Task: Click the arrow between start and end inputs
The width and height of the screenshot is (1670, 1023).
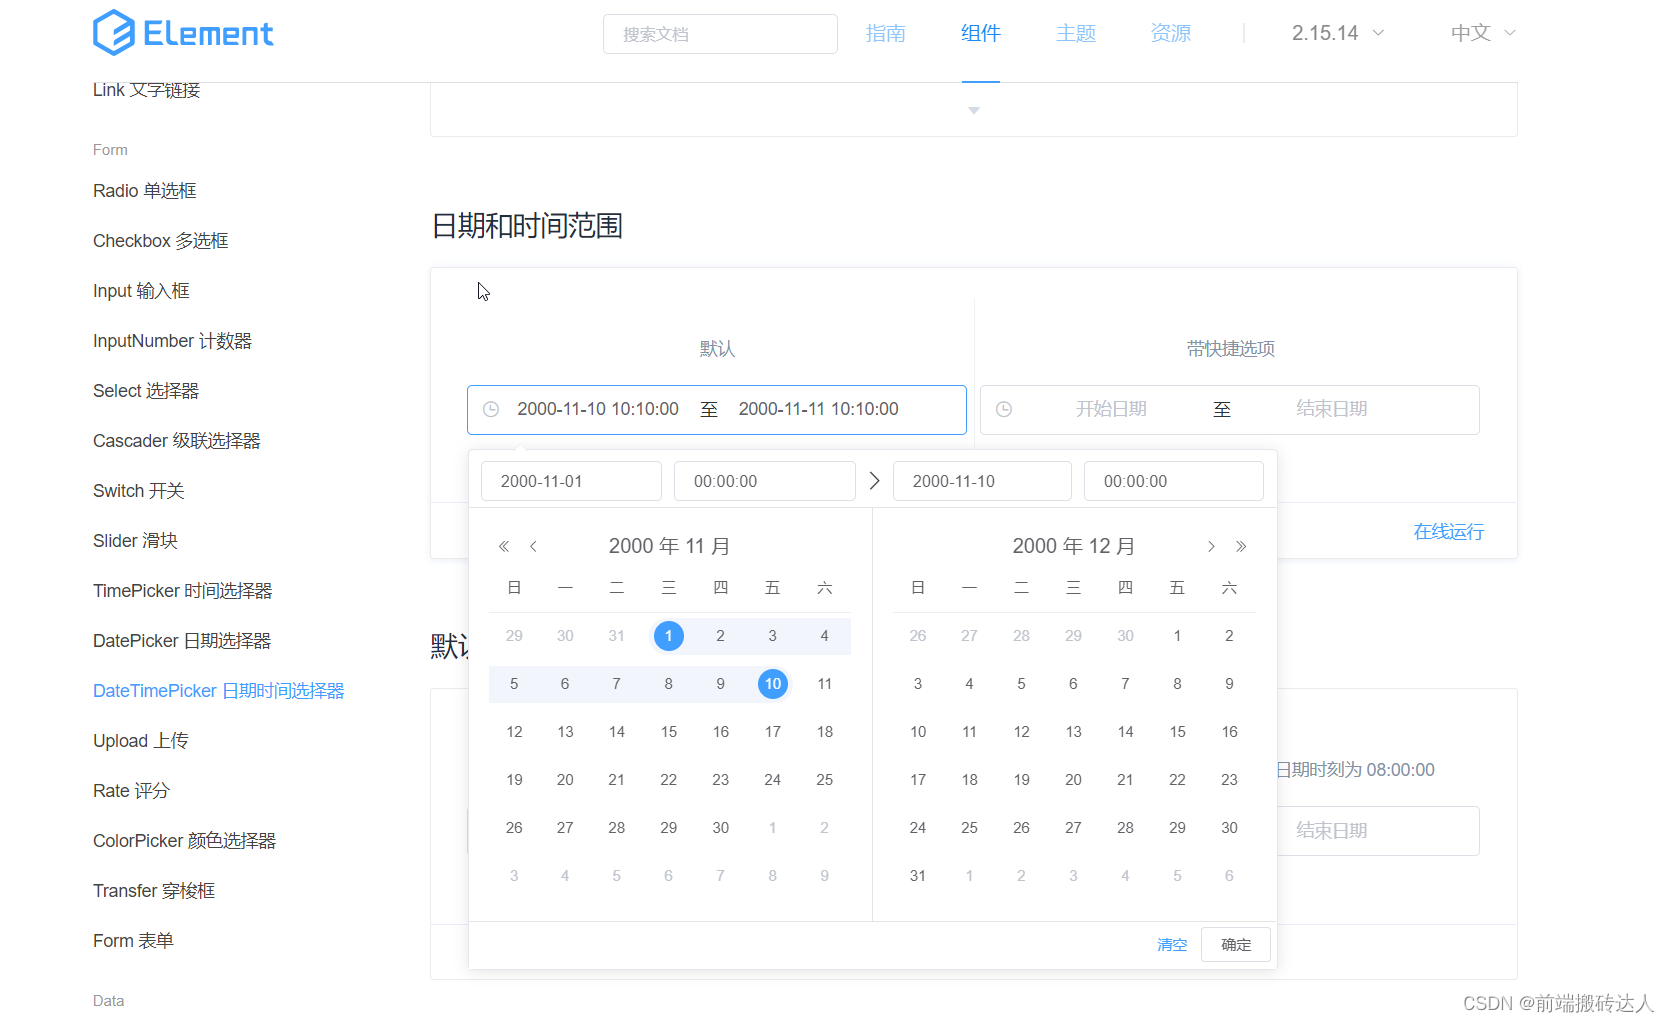Action: 874,481
